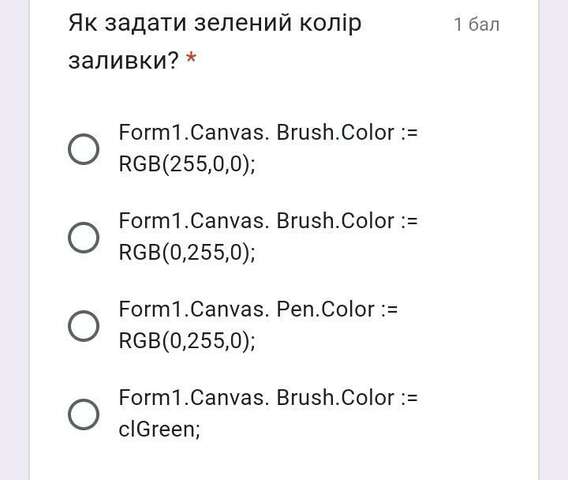Choose the radio button for Brush.Color RGB(0,255,0)
The image size is (568, 480).
[x=84, y=237]
